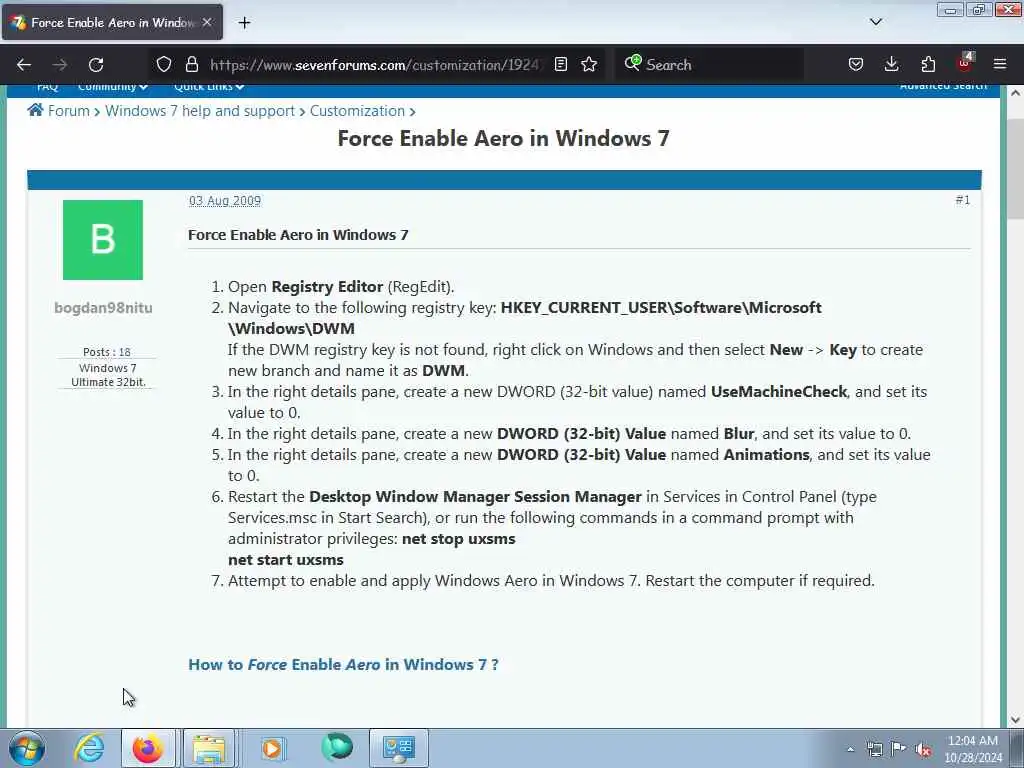Show hidden system tray icons
Screen dimensions: 1024x768
(x=850, y=749)
